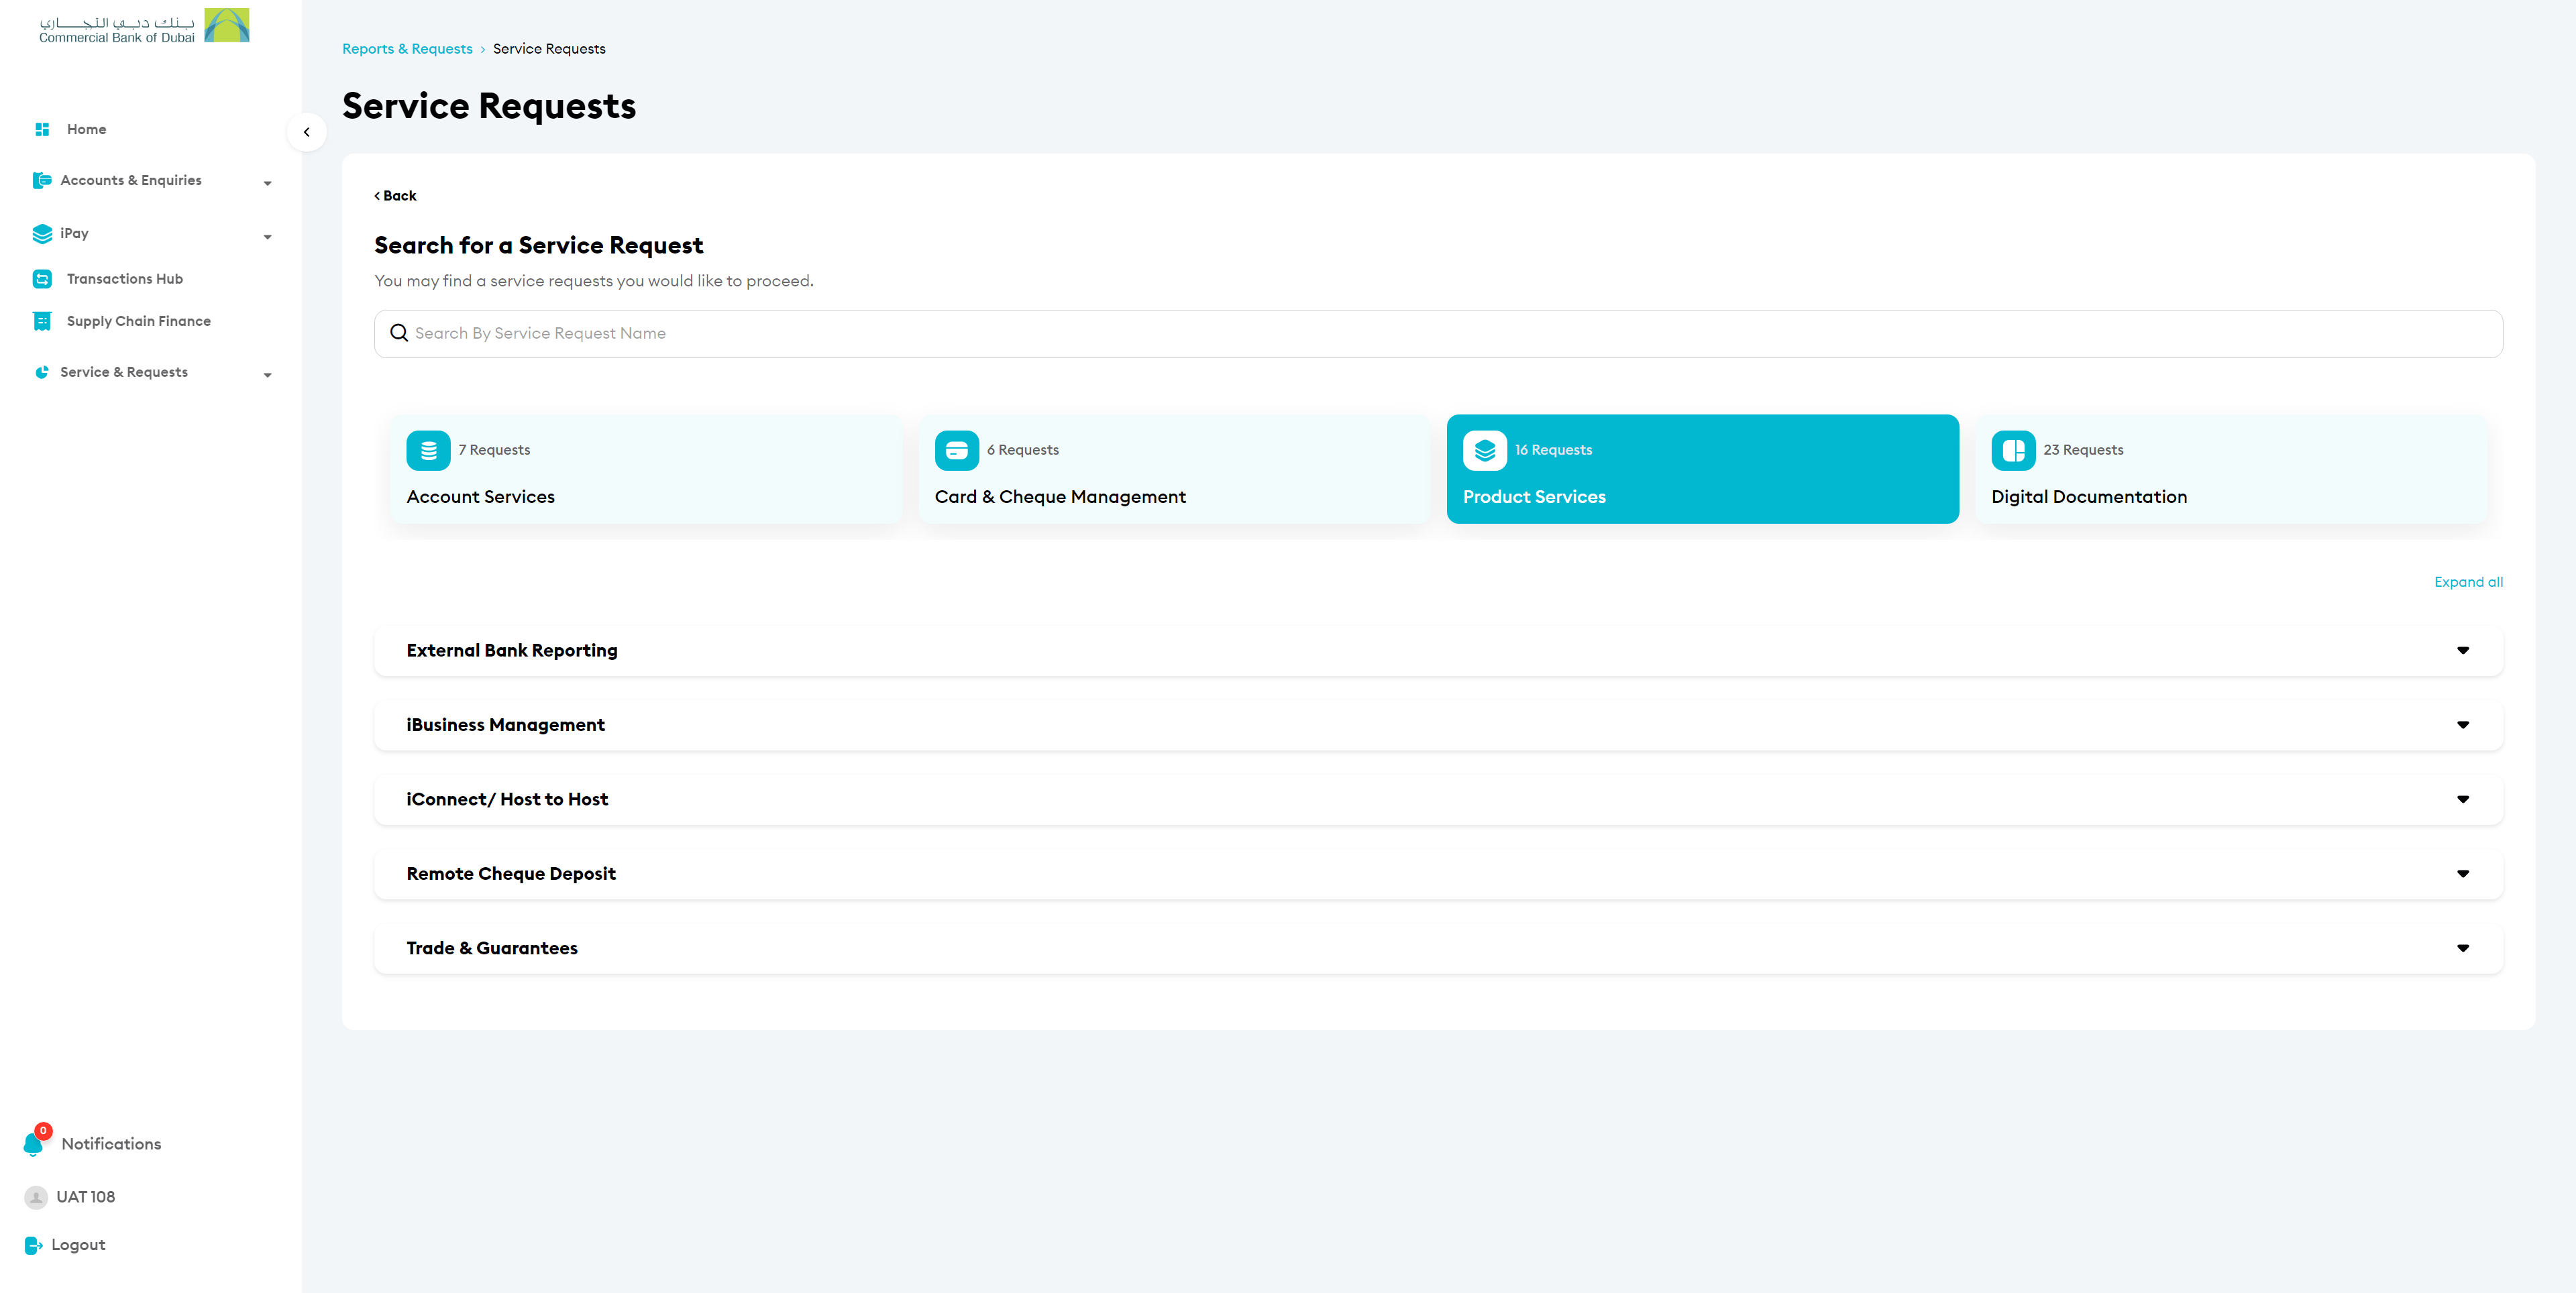Image resolution: width=2576 pixels, height=1293 pixels.
Task: Collapse the sidebar with the arrow button
Action: coord(307,132)
